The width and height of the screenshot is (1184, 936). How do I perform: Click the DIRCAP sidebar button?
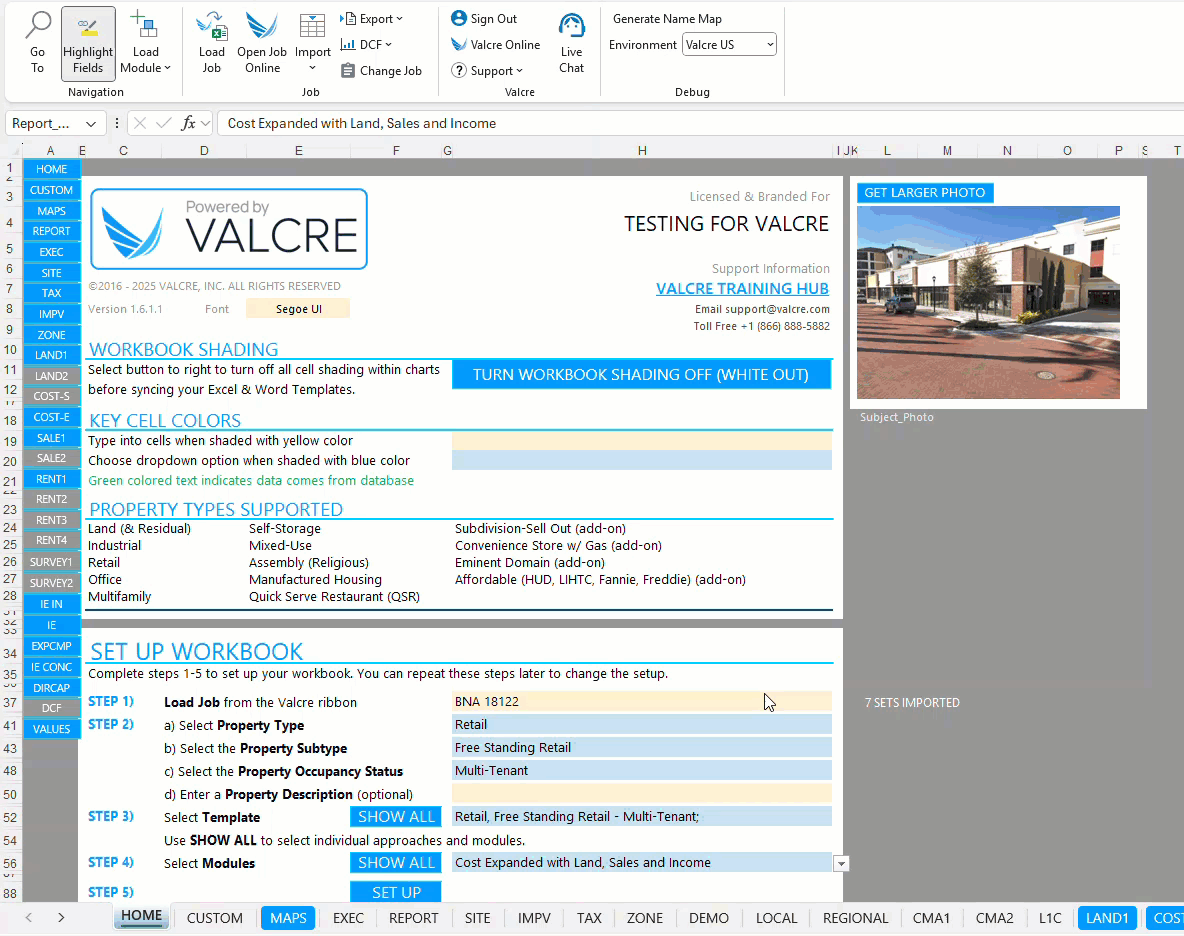(x=51, y=688)
